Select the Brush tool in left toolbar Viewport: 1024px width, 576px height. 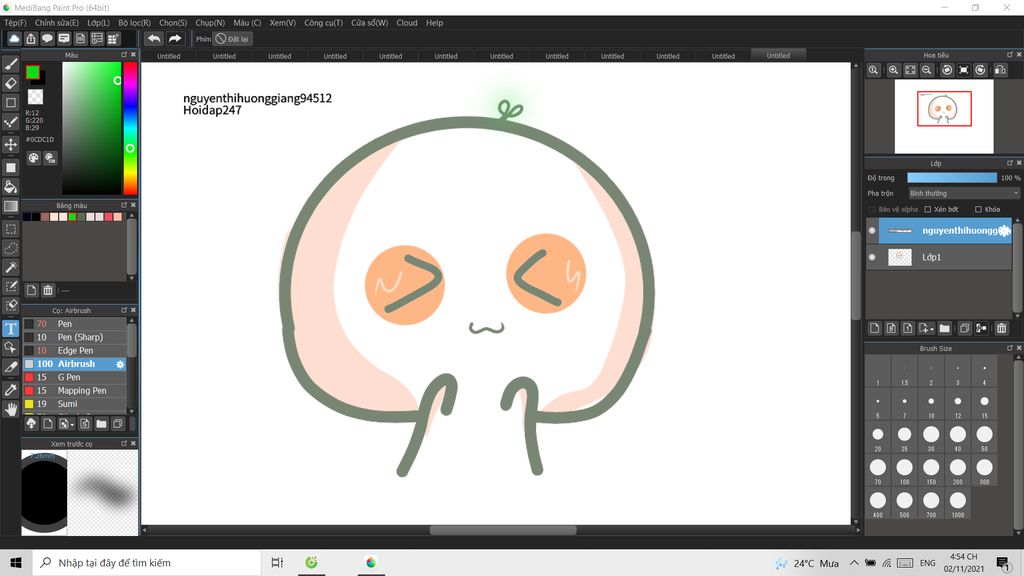(x=10, y=64)
